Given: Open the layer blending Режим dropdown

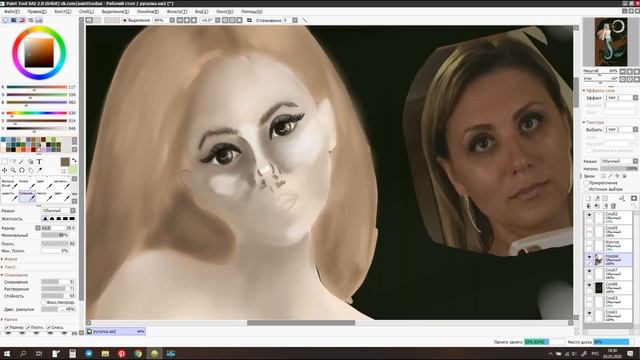Looking at the screenshot, I should coord(619,161).
